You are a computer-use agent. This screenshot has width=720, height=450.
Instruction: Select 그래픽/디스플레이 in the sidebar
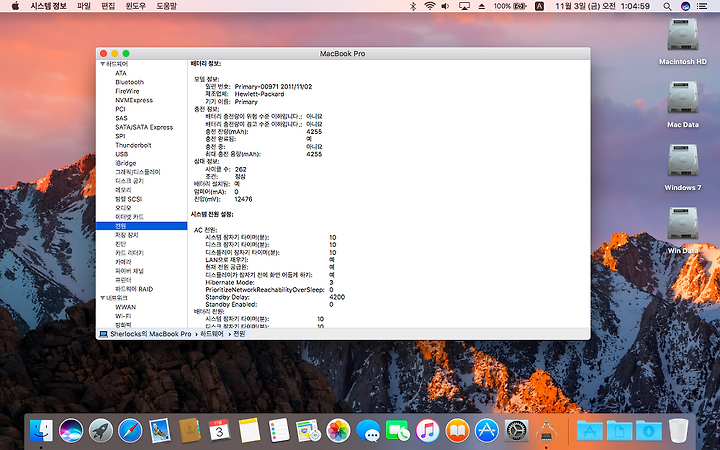(138, 172)
